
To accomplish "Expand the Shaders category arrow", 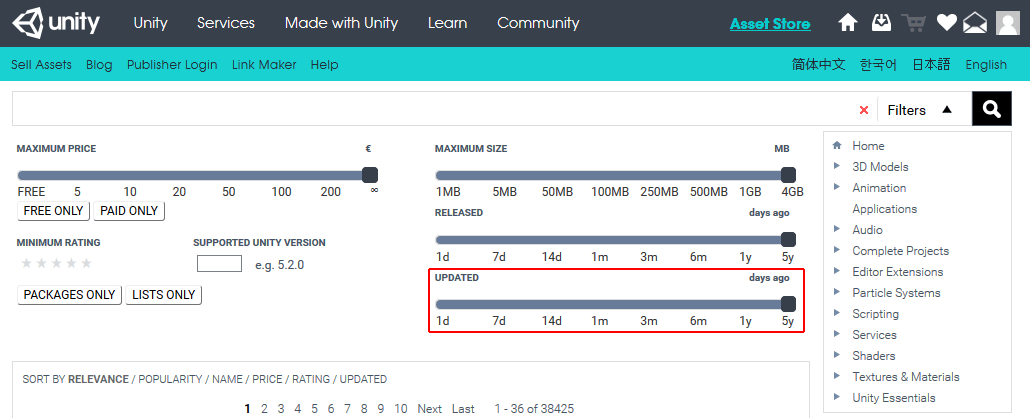I will [x=837, y=356].
